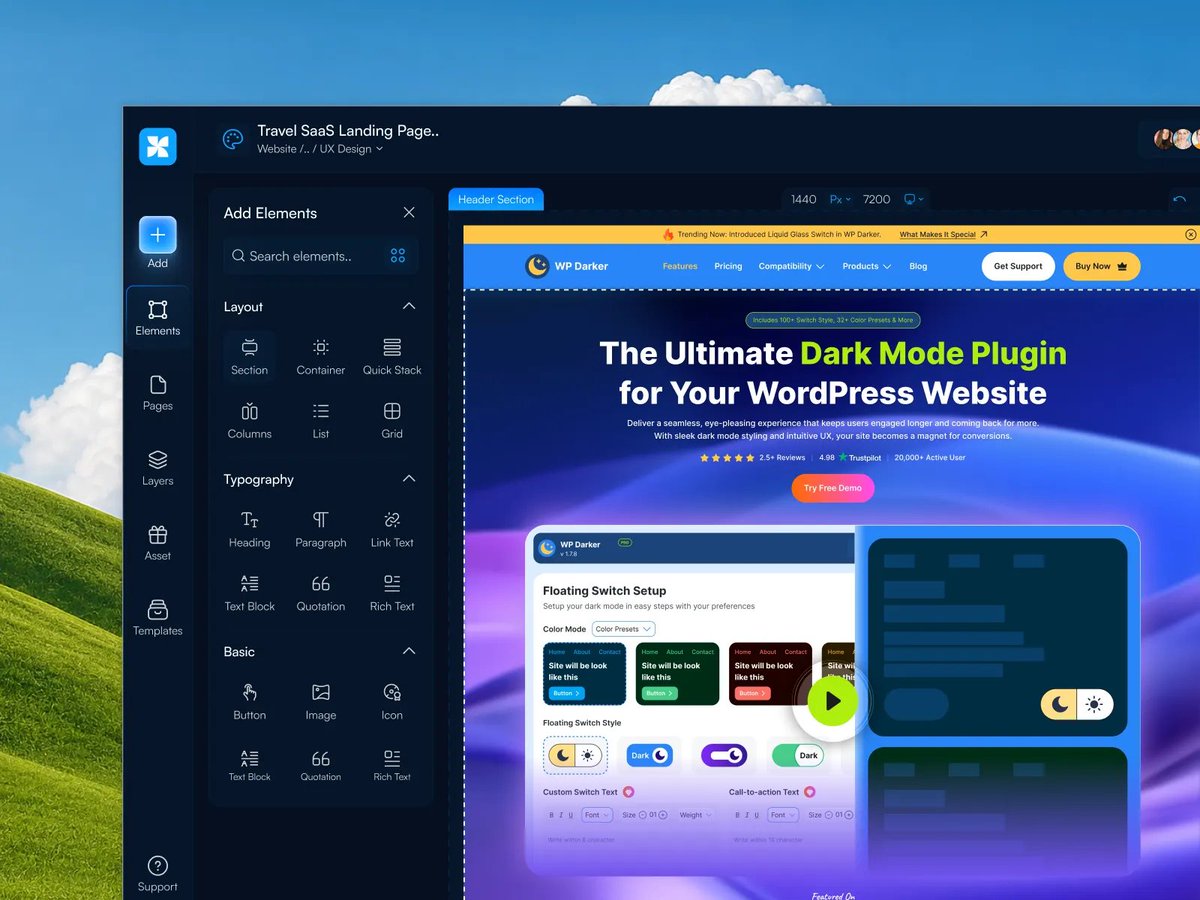
Task: Open the Templates panel in sidebar
Action: coord(158,618)
